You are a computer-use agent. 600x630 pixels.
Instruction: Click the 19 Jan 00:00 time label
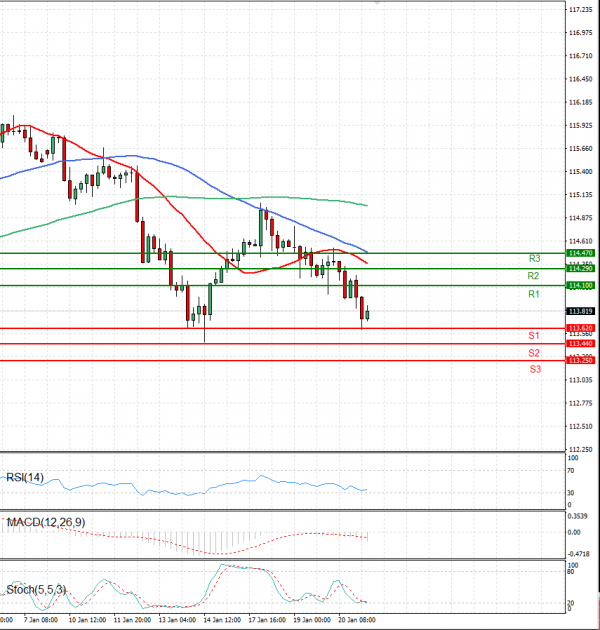312,620
